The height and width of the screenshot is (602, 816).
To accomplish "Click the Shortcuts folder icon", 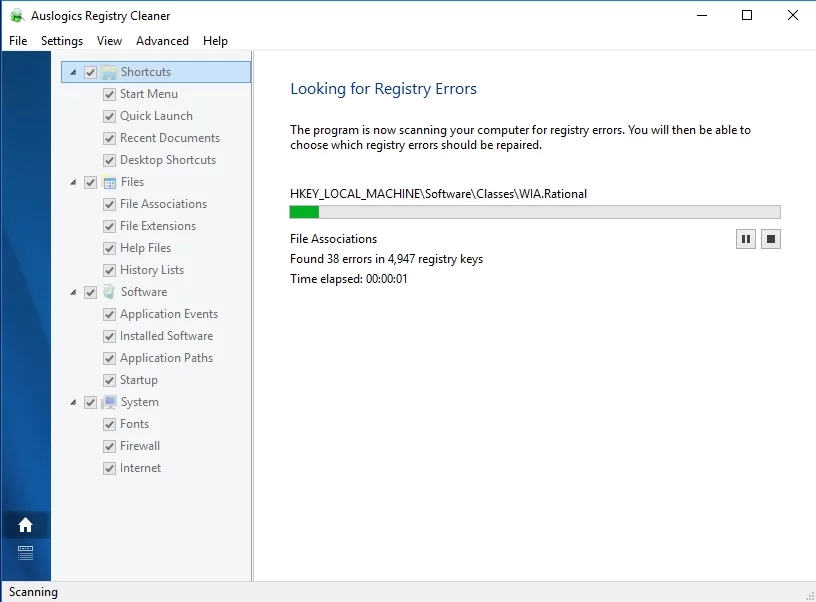I will pos(109,72).
